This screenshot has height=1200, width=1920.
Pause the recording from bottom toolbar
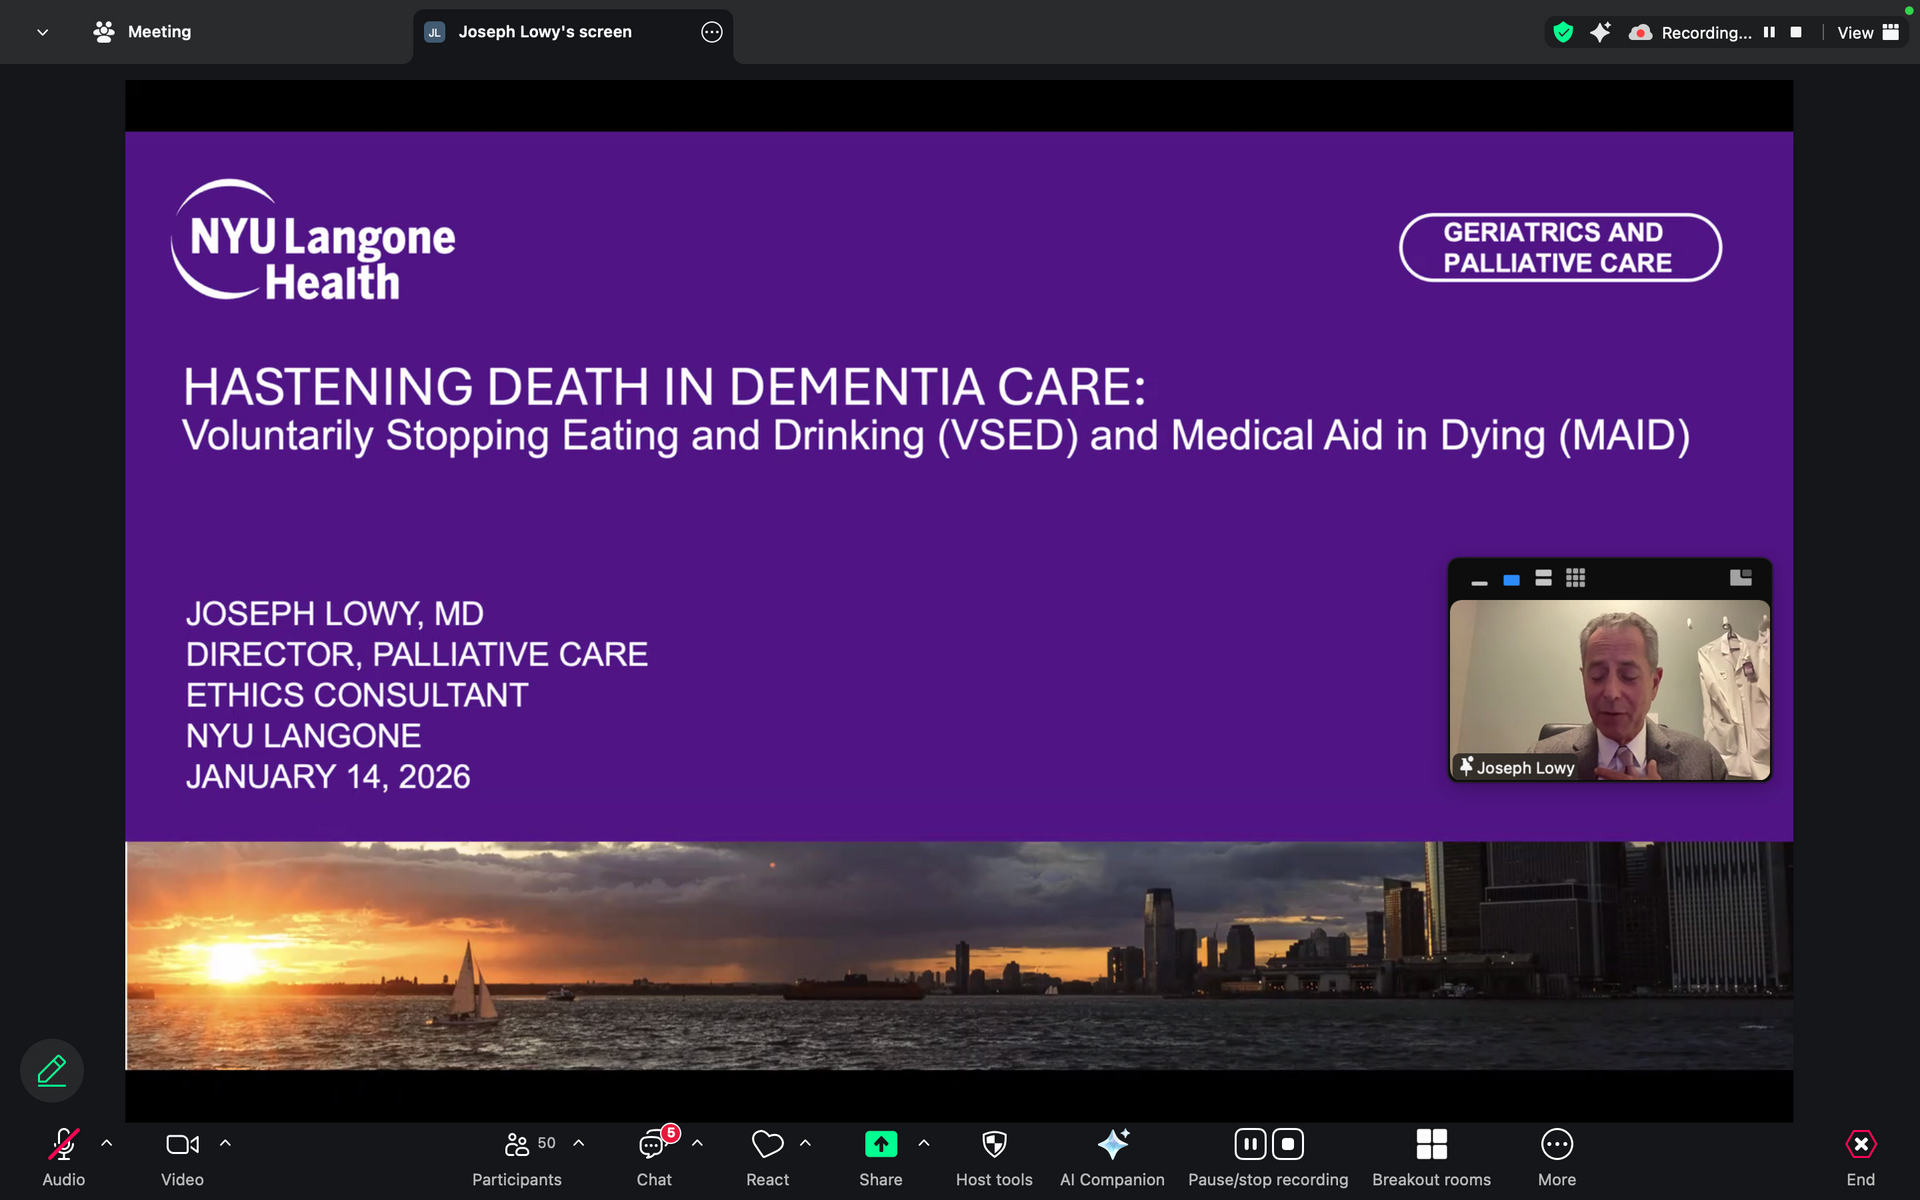point(1250,1144)
